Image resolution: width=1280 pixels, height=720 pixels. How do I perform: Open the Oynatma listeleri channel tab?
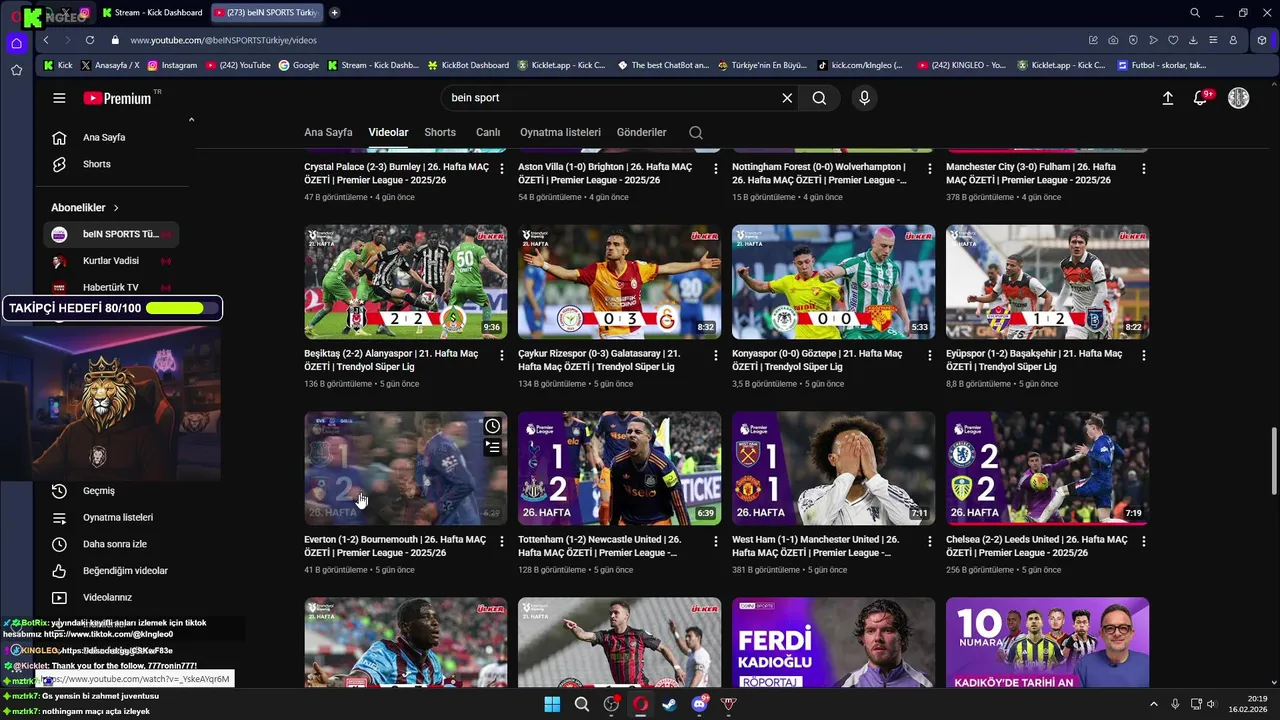560,132
